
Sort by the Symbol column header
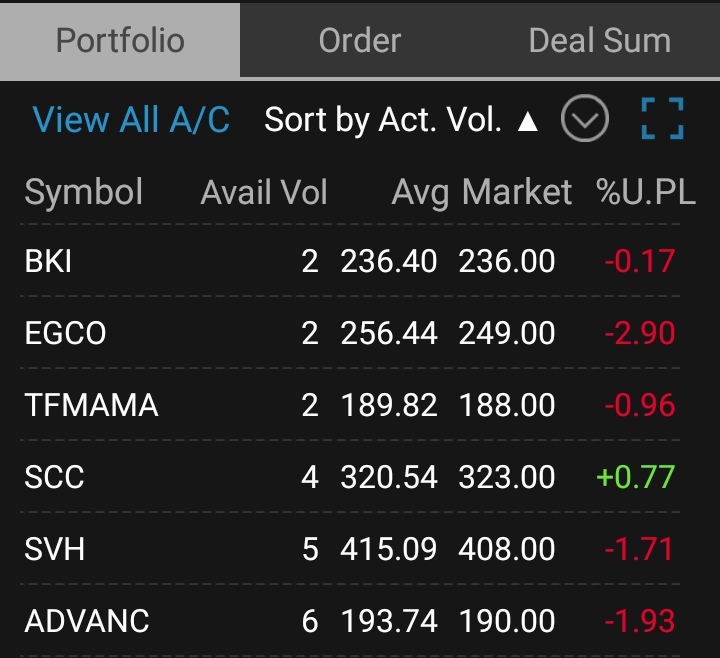84,191
